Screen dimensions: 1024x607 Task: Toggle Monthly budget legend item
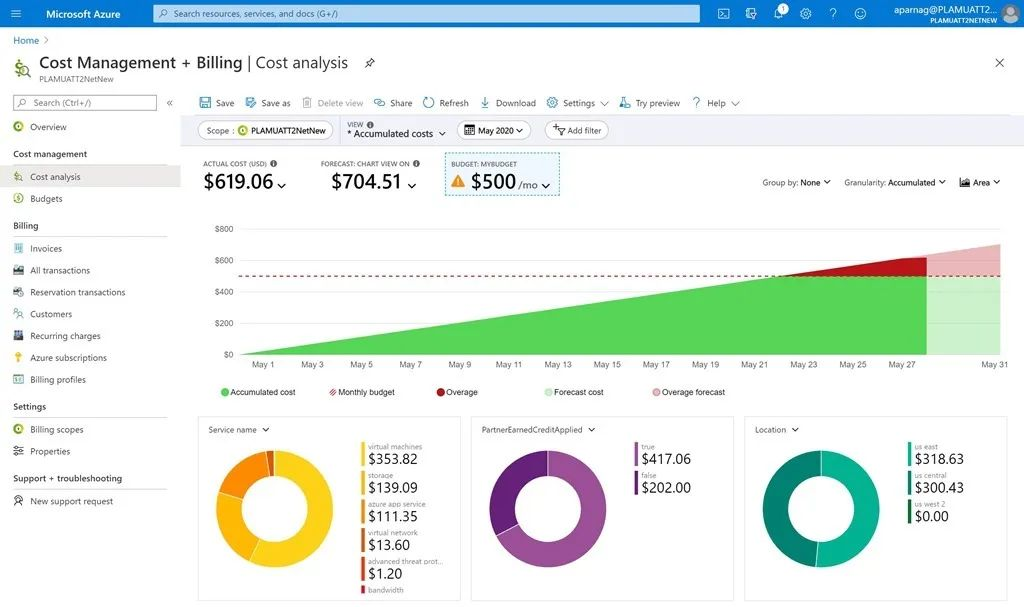tap(362, 392)
